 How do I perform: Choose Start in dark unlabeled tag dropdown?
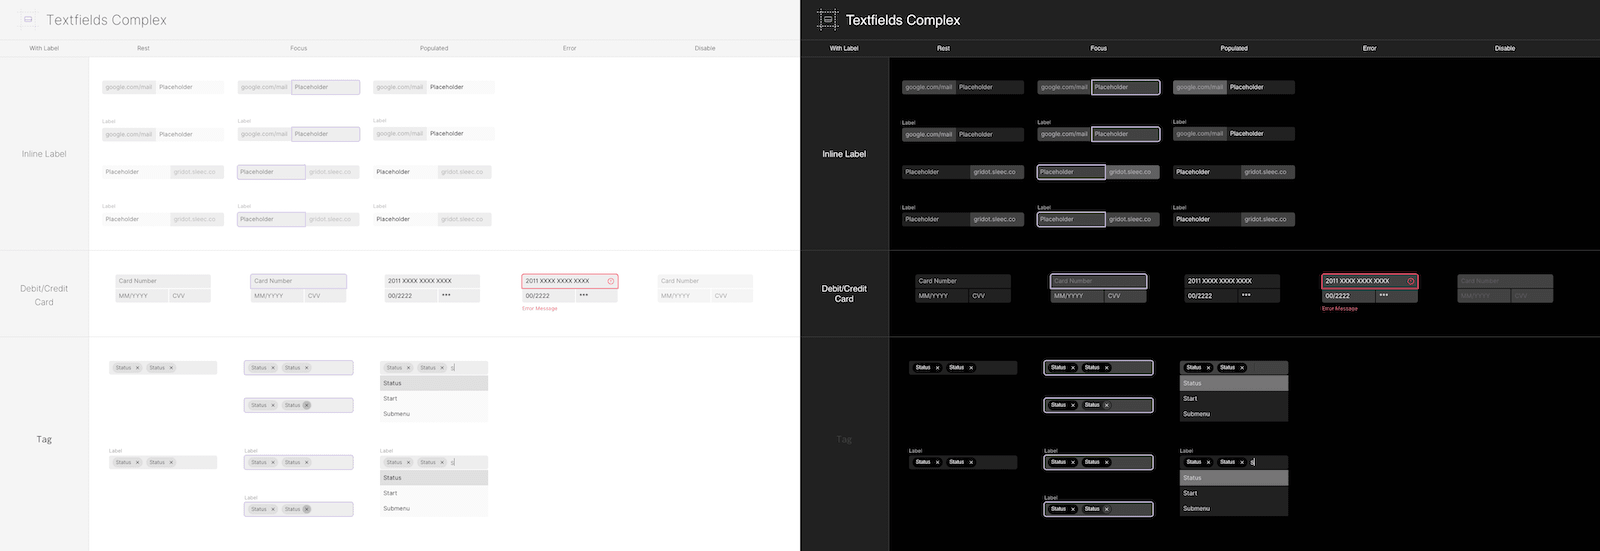1234,398
